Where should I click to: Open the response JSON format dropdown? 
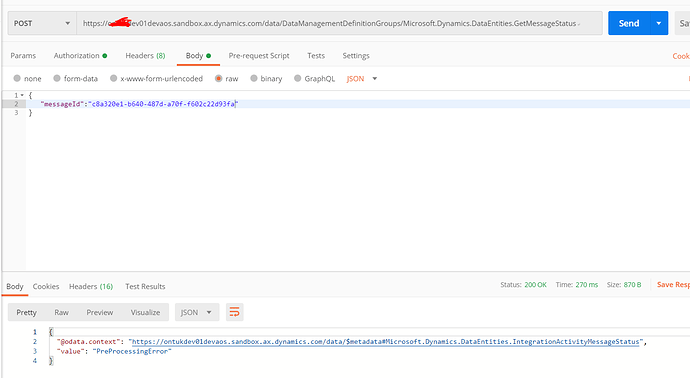tap(197, 312)
